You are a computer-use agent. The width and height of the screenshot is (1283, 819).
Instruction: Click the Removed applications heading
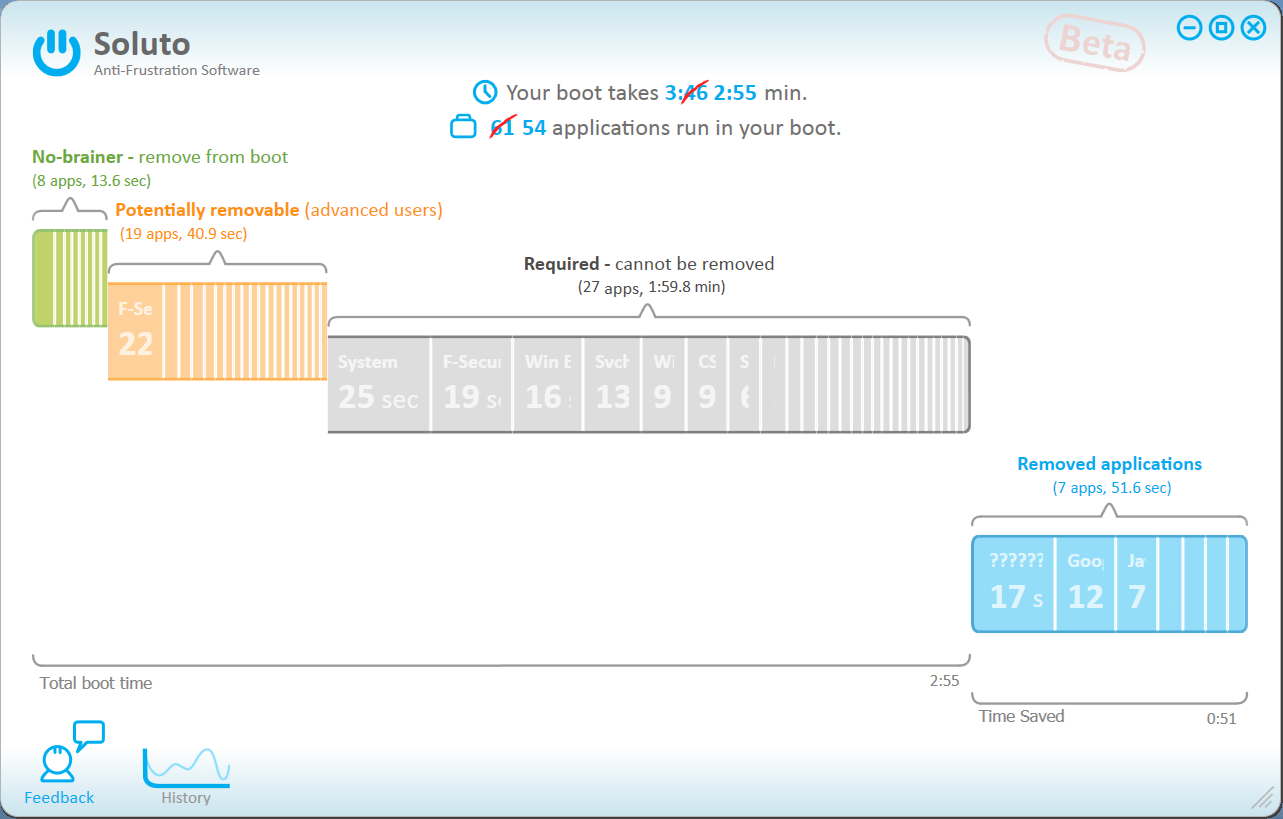[x=1109, y=464]
